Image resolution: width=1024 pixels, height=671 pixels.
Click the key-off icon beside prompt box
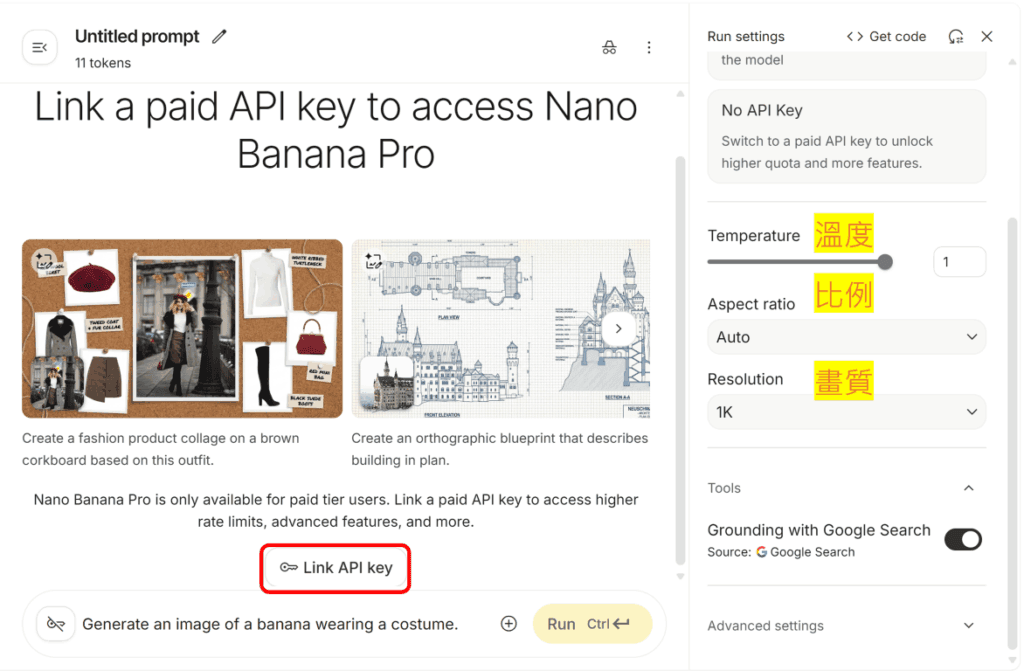pyautogui.click(x=56, y=624)
